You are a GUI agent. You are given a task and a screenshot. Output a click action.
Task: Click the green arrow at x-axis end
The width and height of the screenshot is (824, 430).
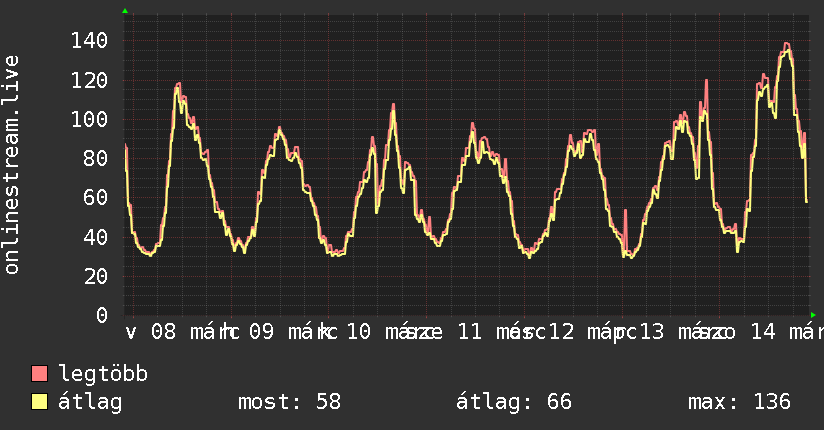click(813, 315)
